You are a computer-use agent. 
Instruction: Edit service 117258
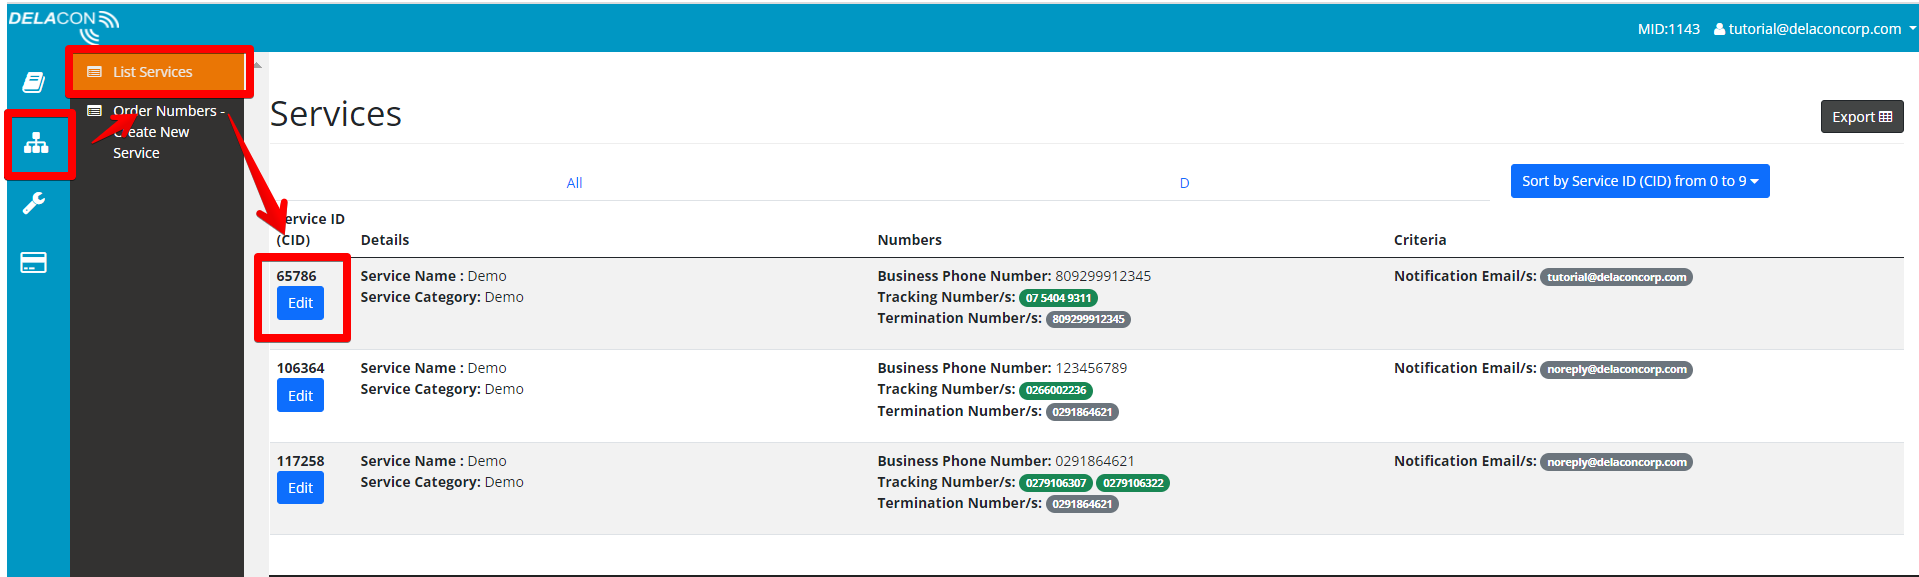click(300, 488)
